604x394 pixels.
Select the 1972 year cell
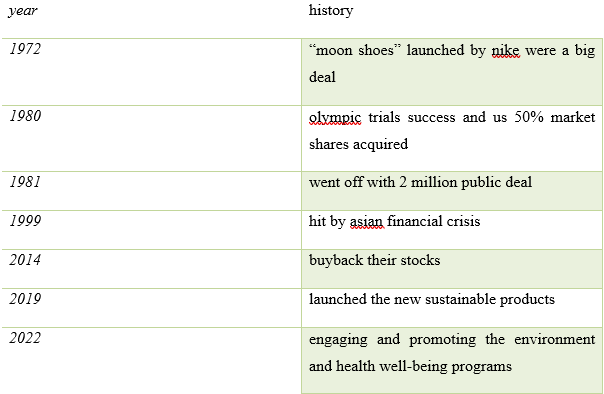(151, 72)
